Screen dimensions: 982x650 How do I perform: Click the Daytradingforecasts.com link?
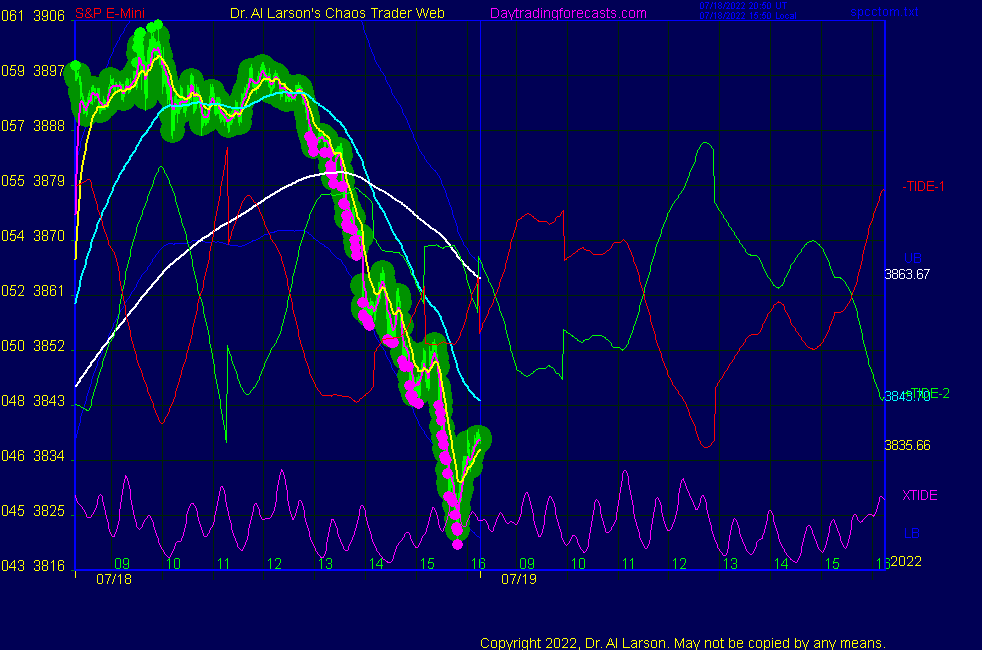(x=567, y=13)
